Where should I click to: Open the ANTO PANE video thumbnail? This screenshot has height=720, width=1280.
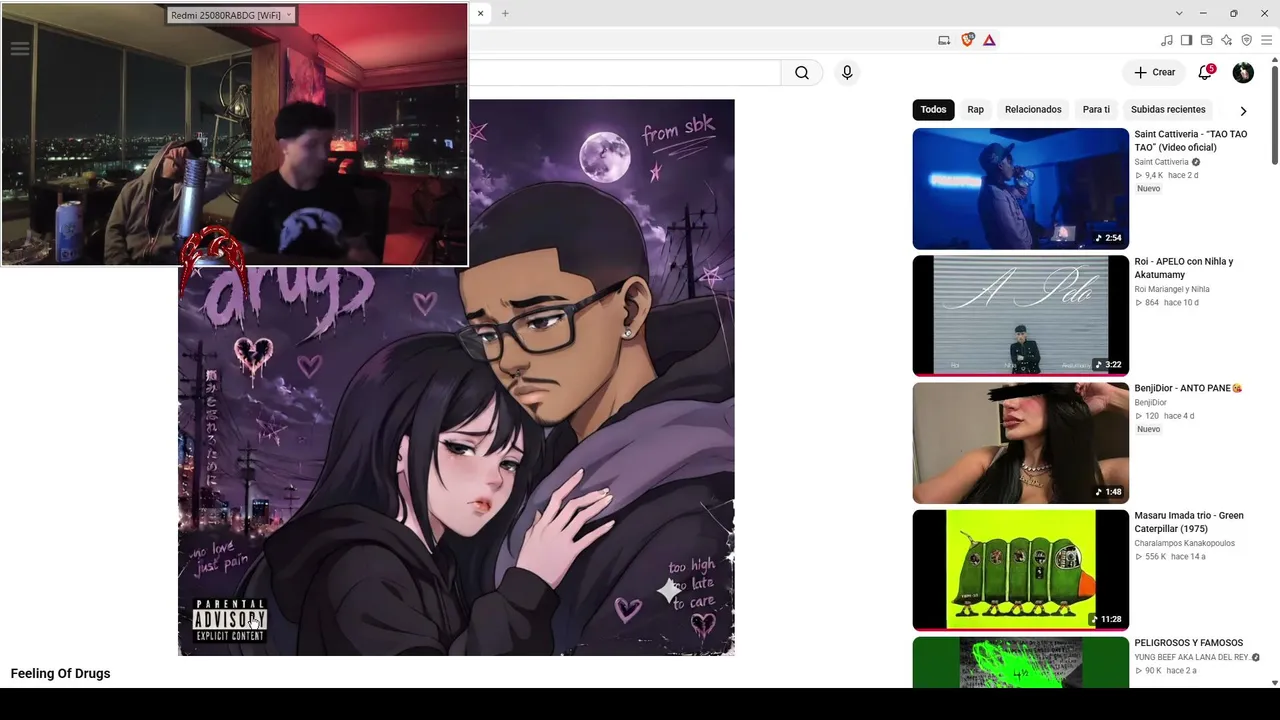1020,443
